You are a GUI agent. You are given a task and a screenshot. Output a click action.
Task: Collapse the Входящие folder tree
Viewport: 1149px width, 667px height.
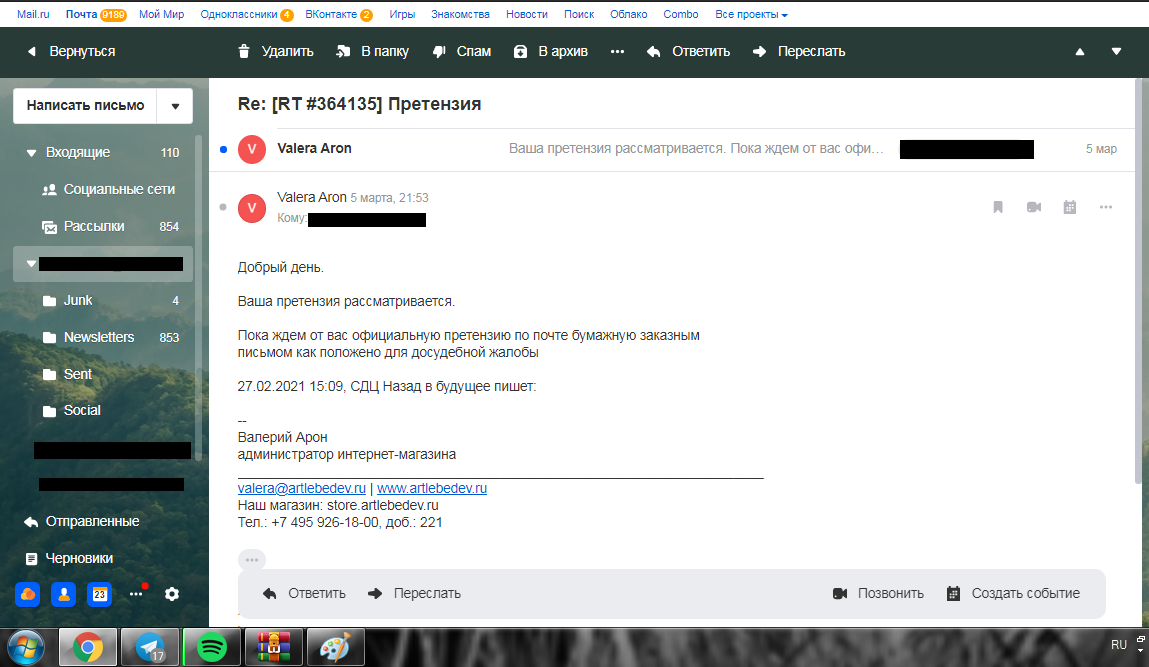30,153
